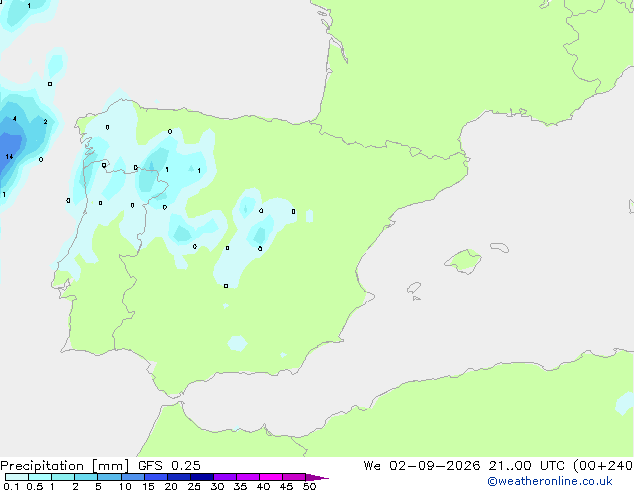Click the "We 02-09-2026" date text
This screenshot has width=634, height=490.
tap(422, 465)
